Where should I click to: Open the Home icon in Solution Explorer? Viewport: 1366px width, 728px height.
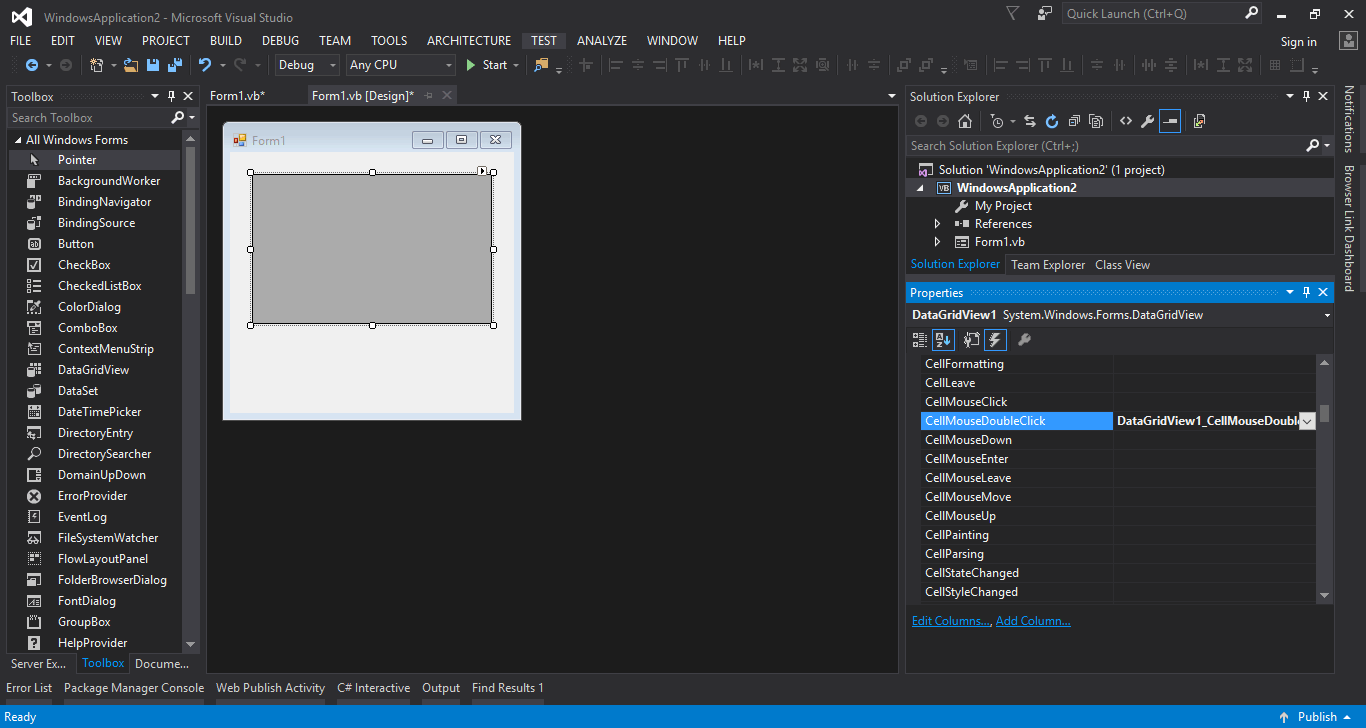pyautogui.click(x=965, y=121)
